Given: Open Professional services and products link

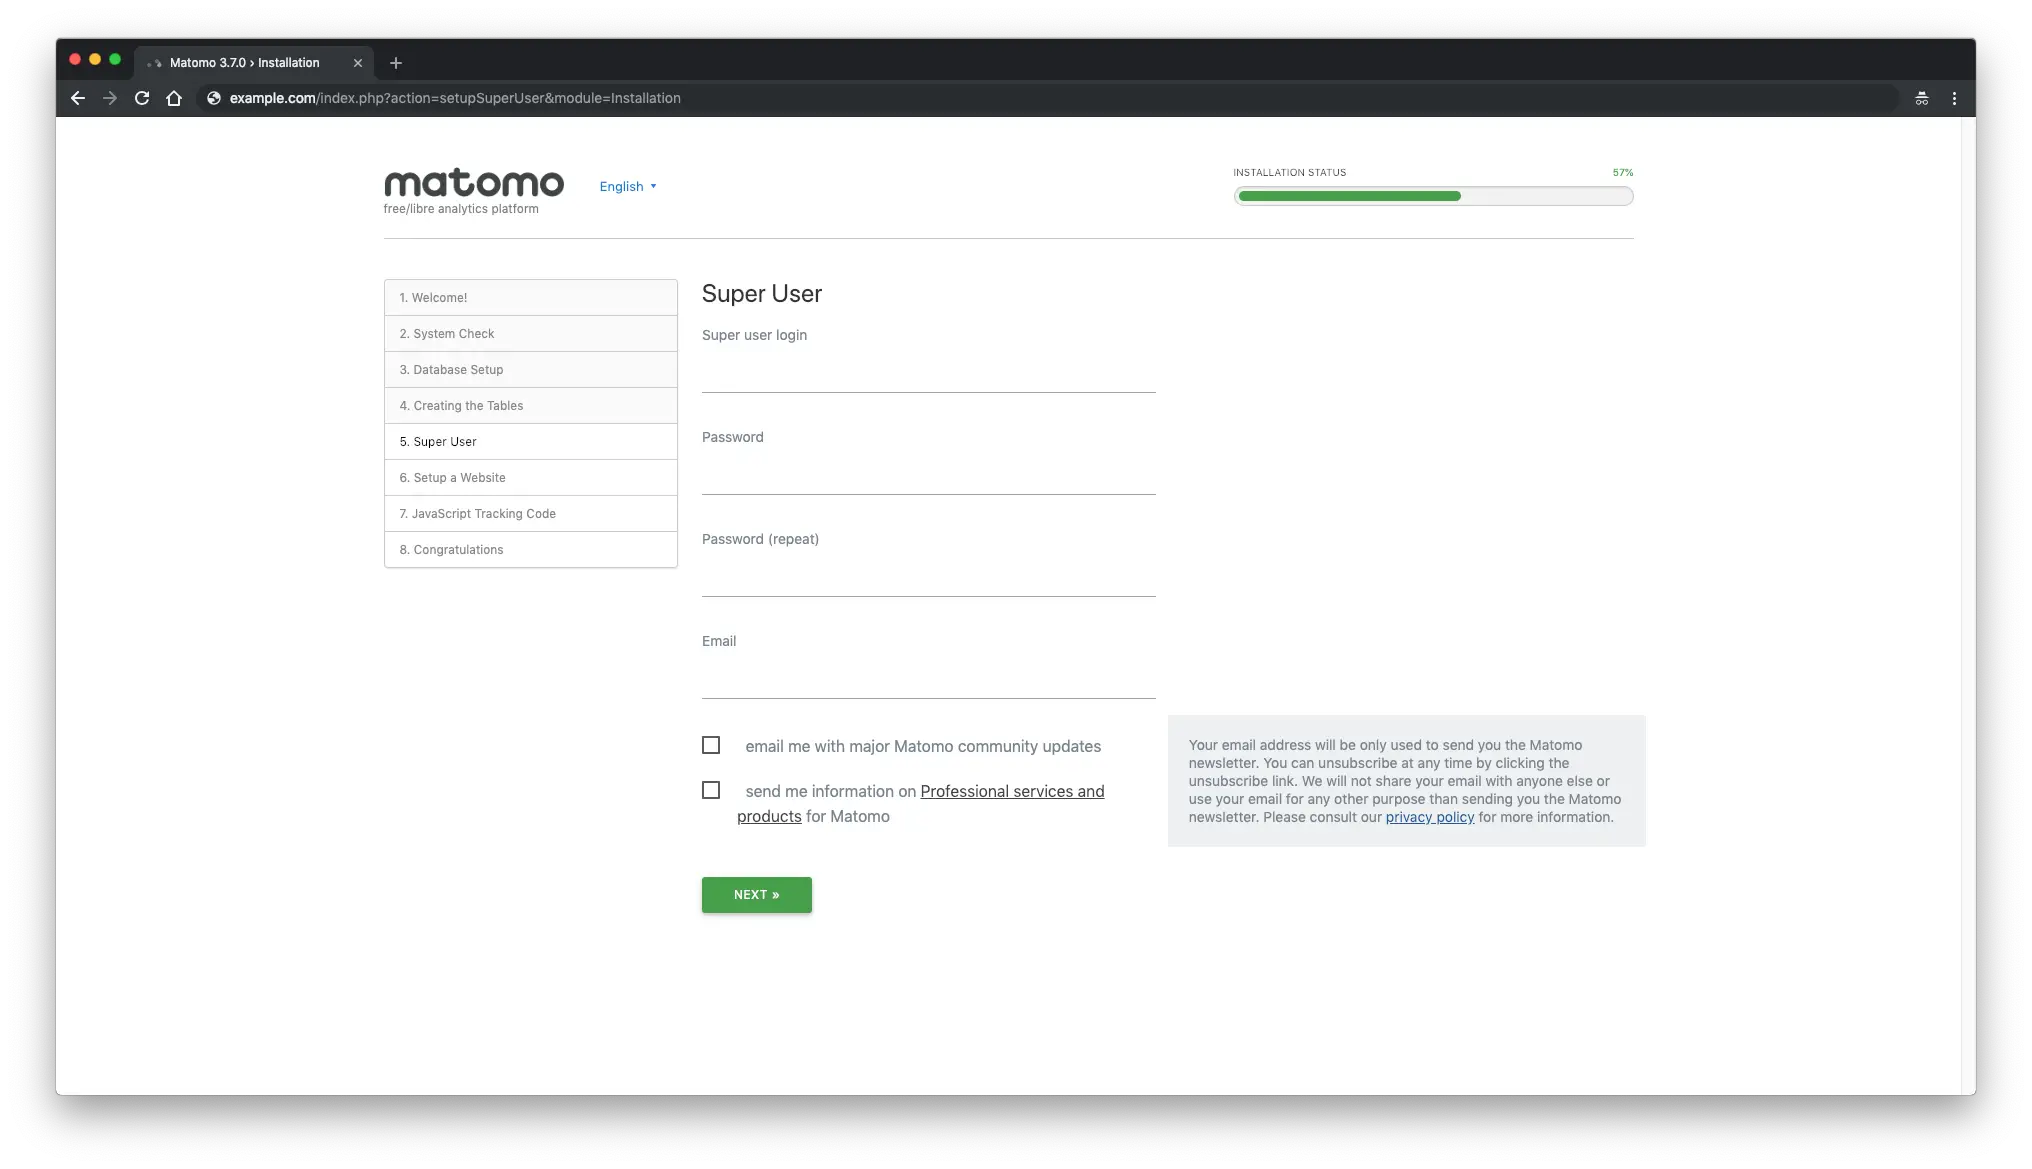Looking at the screenshot, I should [x=1012, y=792].
